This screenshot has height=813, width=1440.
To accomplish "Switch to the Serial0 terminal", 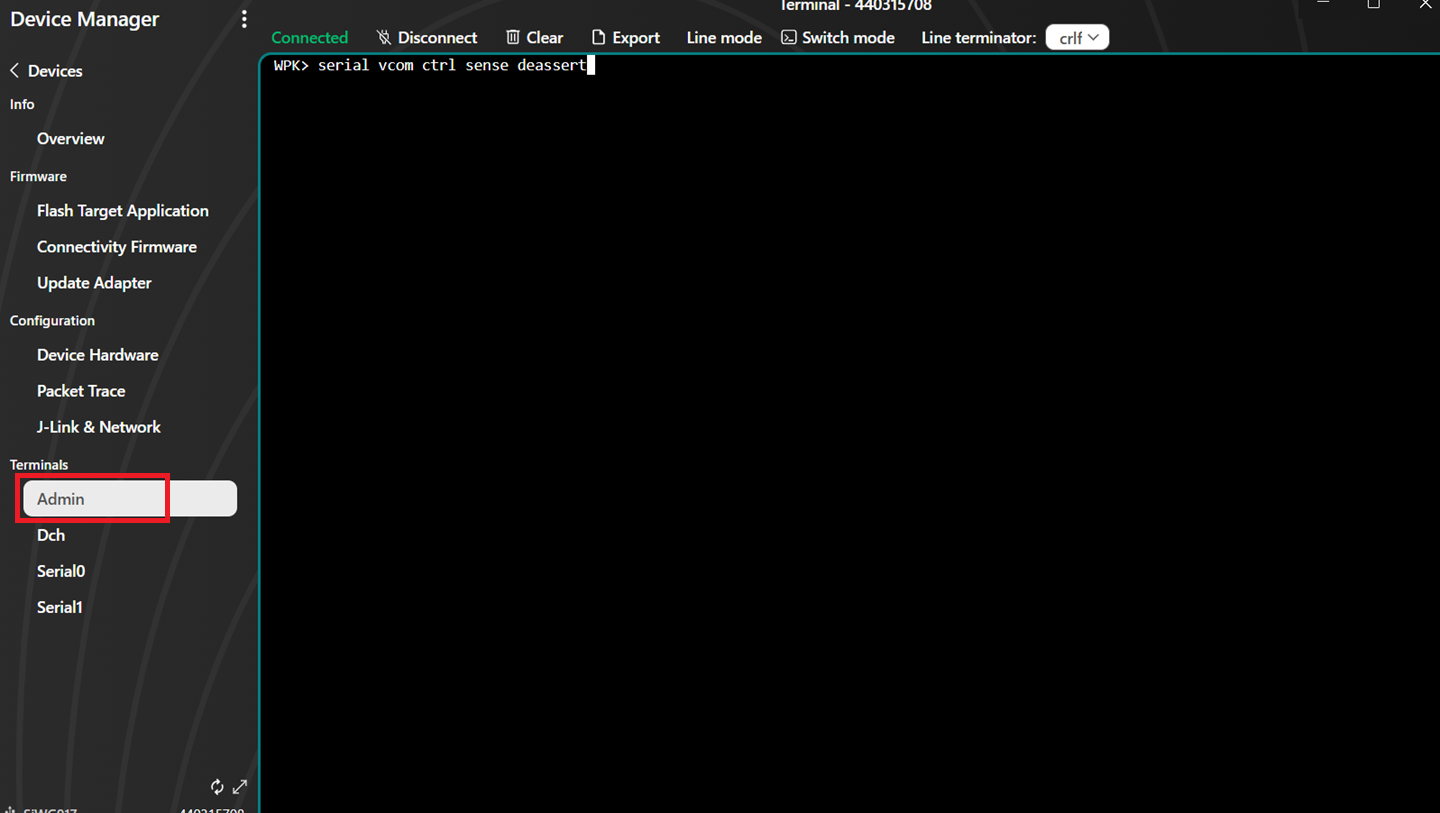I will pyautogui.click(x=61, y=571).
